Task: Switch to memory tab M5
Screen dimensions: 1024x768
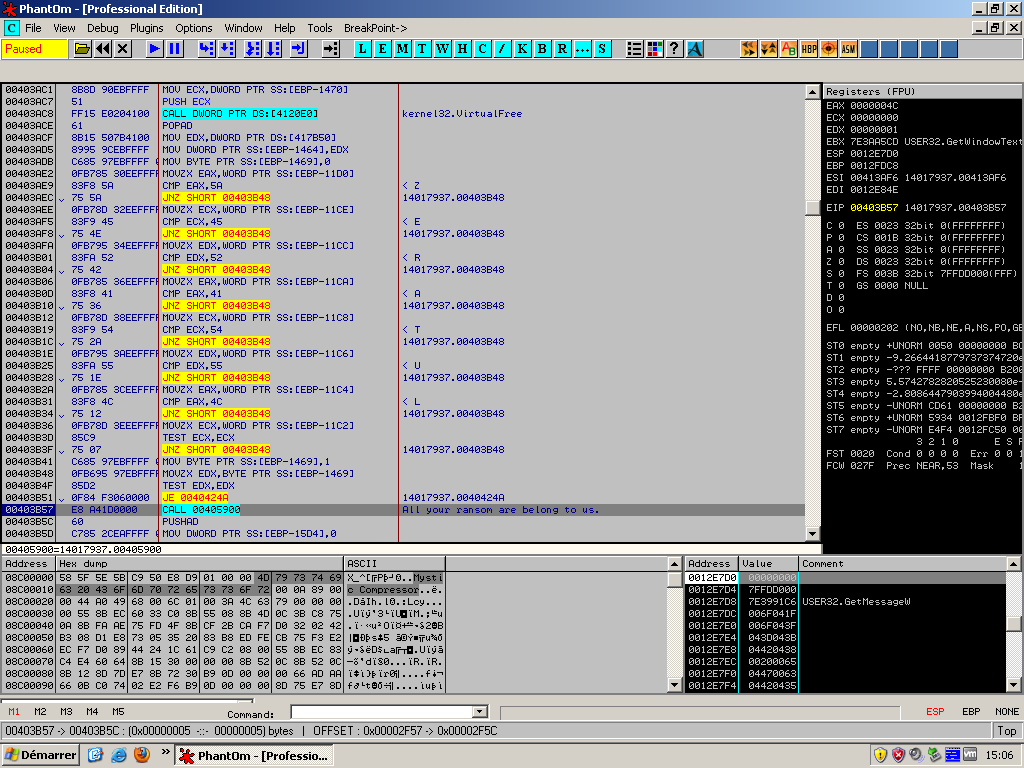Action: click(118, 712)
